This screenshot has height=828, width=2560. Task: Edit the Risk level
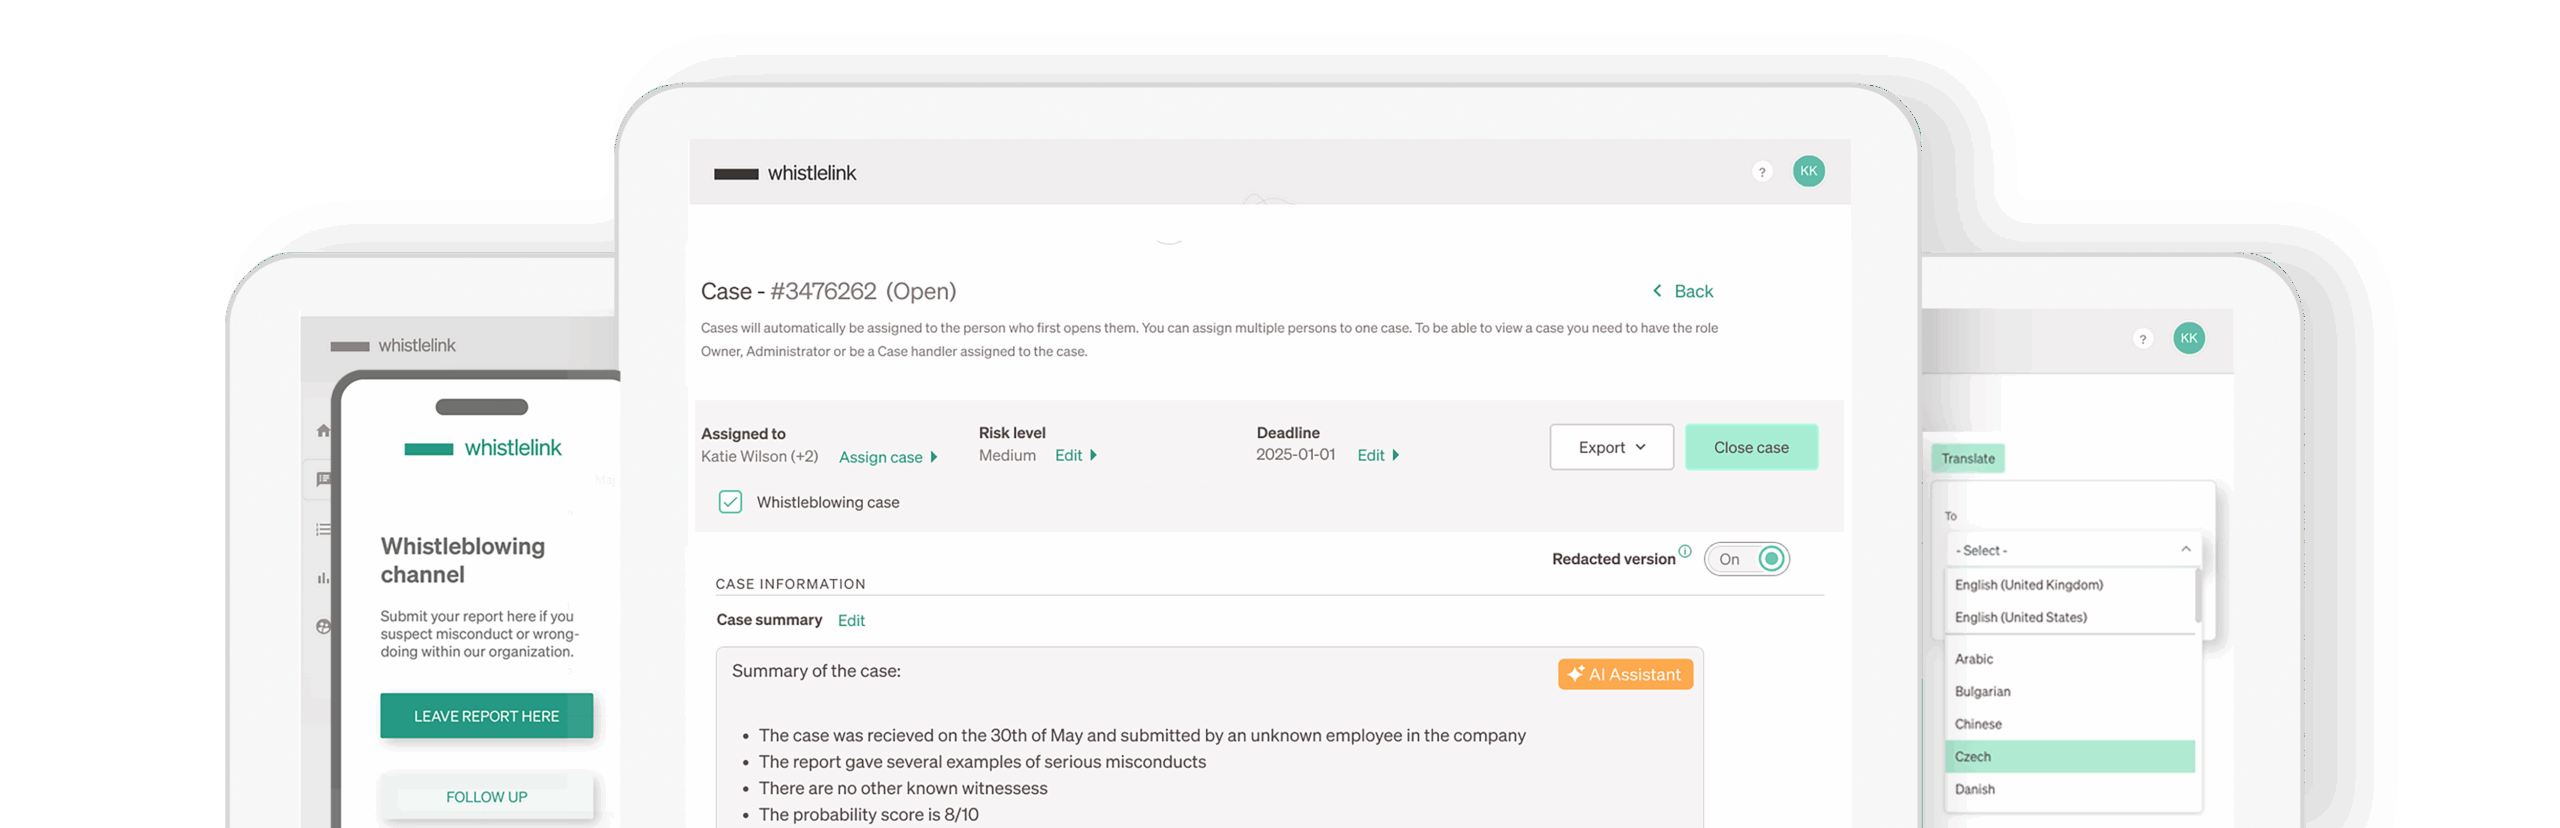coord(1074,455)
